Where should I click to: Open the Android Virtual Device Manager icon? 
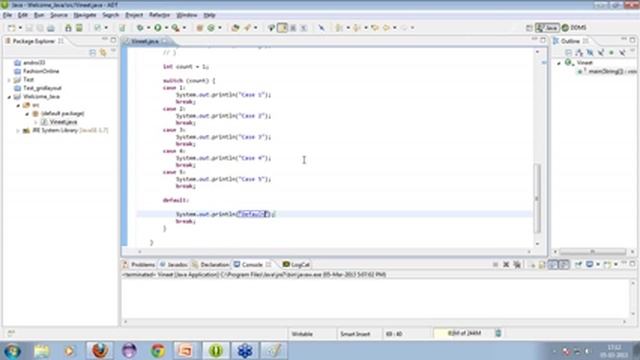coord(79,28)
